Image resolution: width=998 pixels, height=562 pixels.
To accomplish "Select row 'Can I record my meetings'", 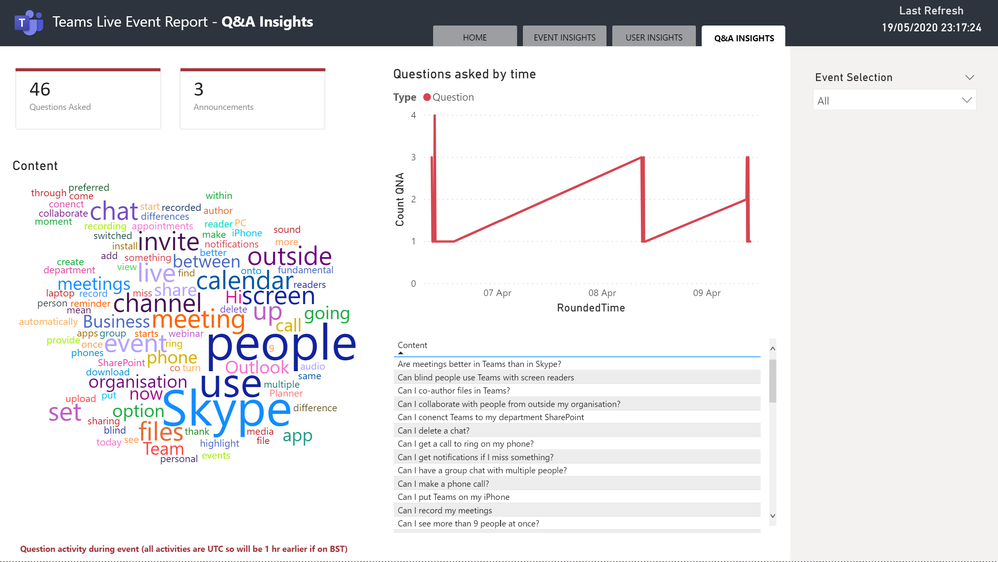I will pos(446,510).
